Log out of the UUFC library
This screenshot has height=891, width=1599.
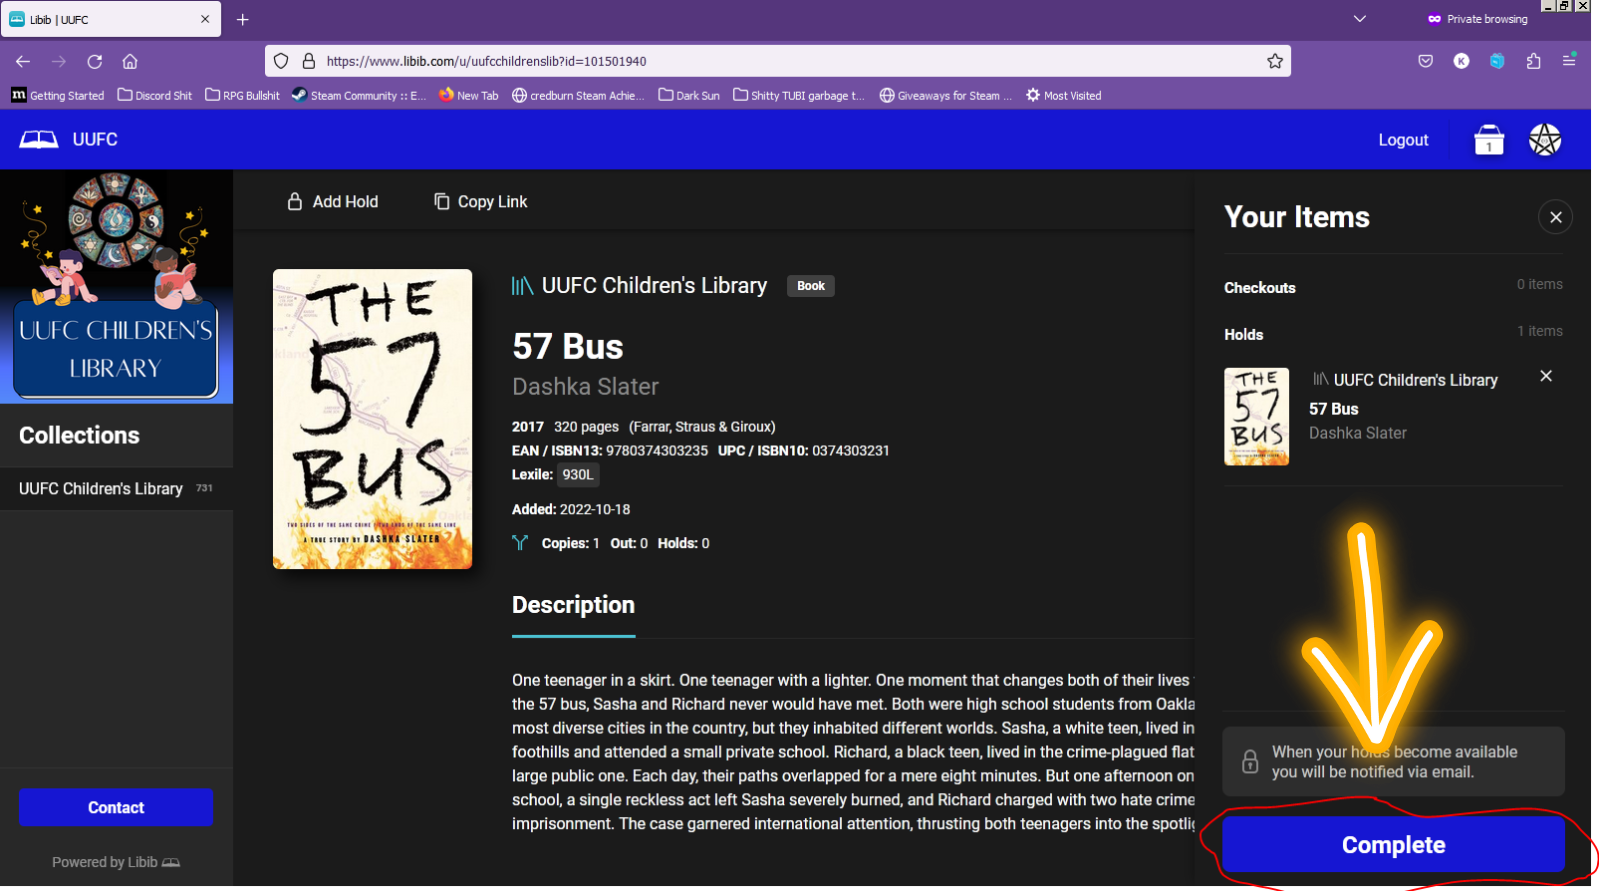click(x=1403, y=140)
